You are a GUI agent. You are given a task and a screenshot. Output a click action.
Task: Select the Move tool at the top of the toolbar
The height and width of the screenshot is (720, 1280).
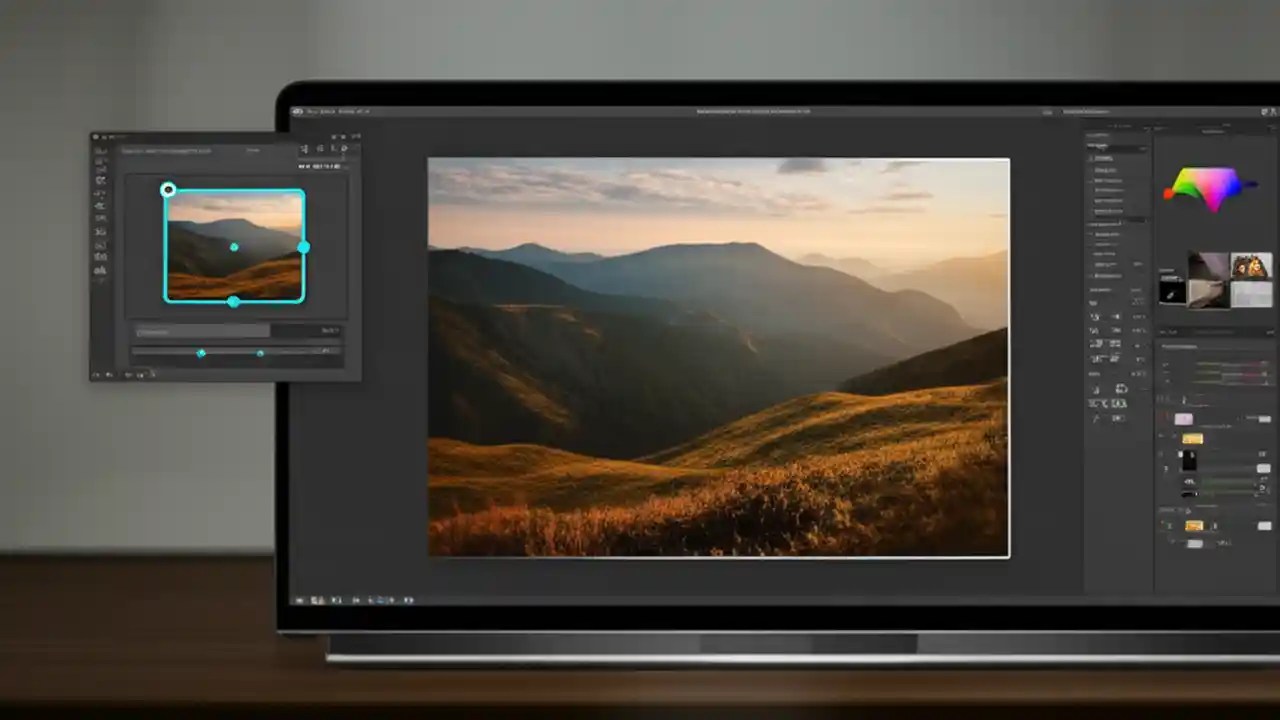pos(101,148)
